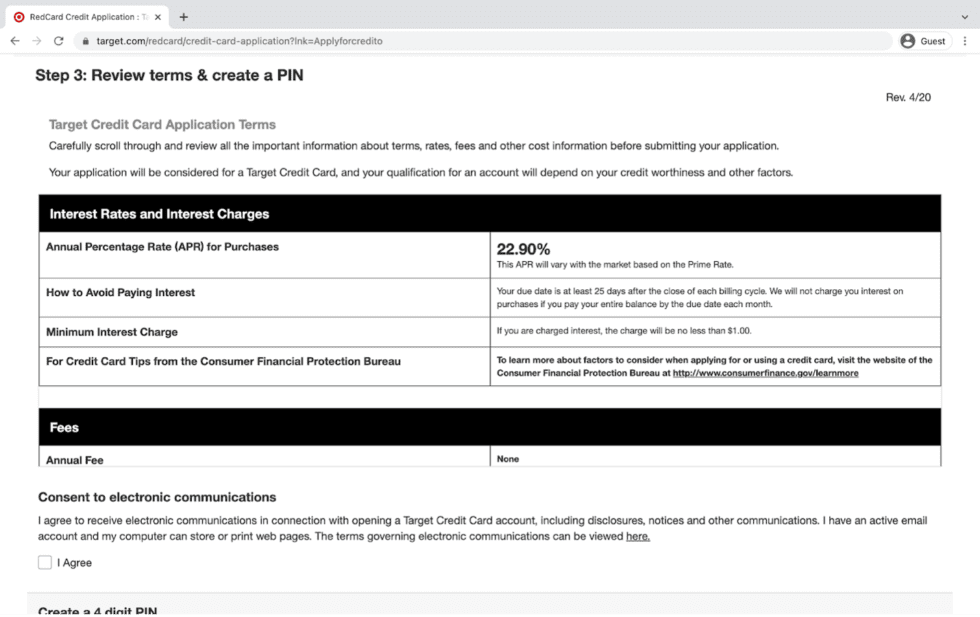The height and width of the screenshot is (617, 980).
Task: Enable consent to electronic communications
Action: click(x=44, y=562)
